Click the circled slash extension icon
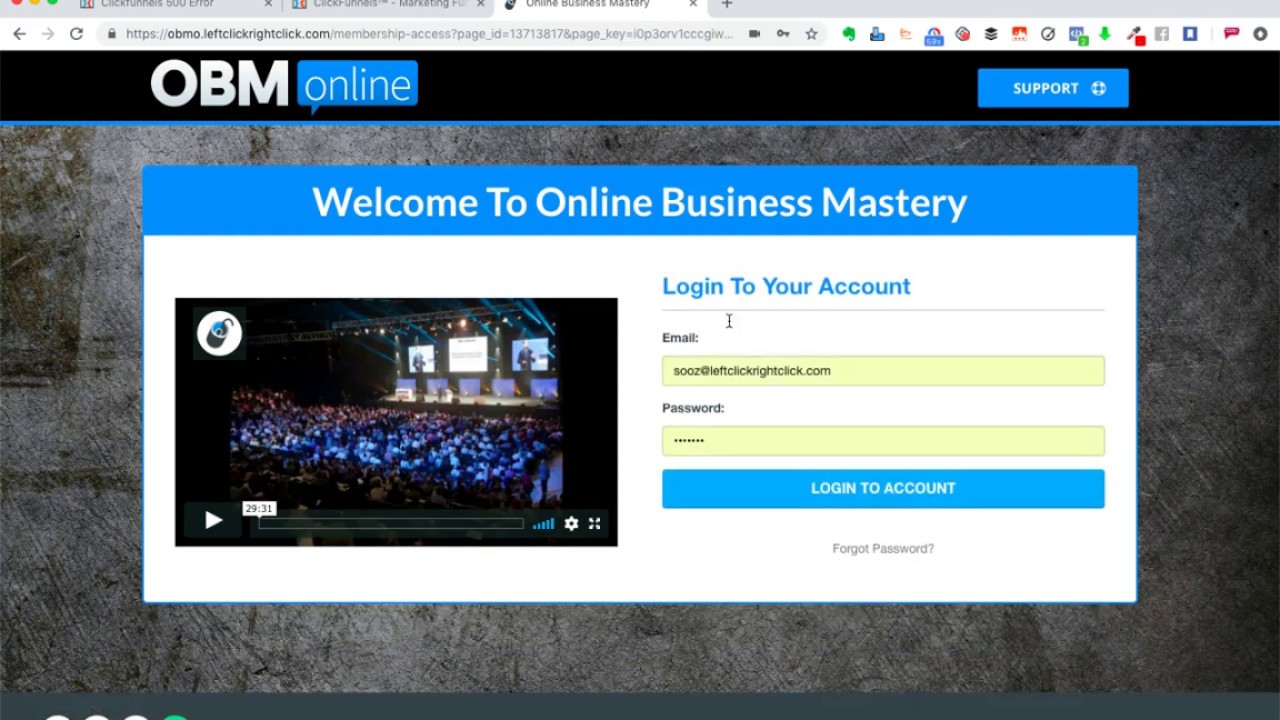The width and height of the screenshot is (1280, 720). [x=1048, y=34]
